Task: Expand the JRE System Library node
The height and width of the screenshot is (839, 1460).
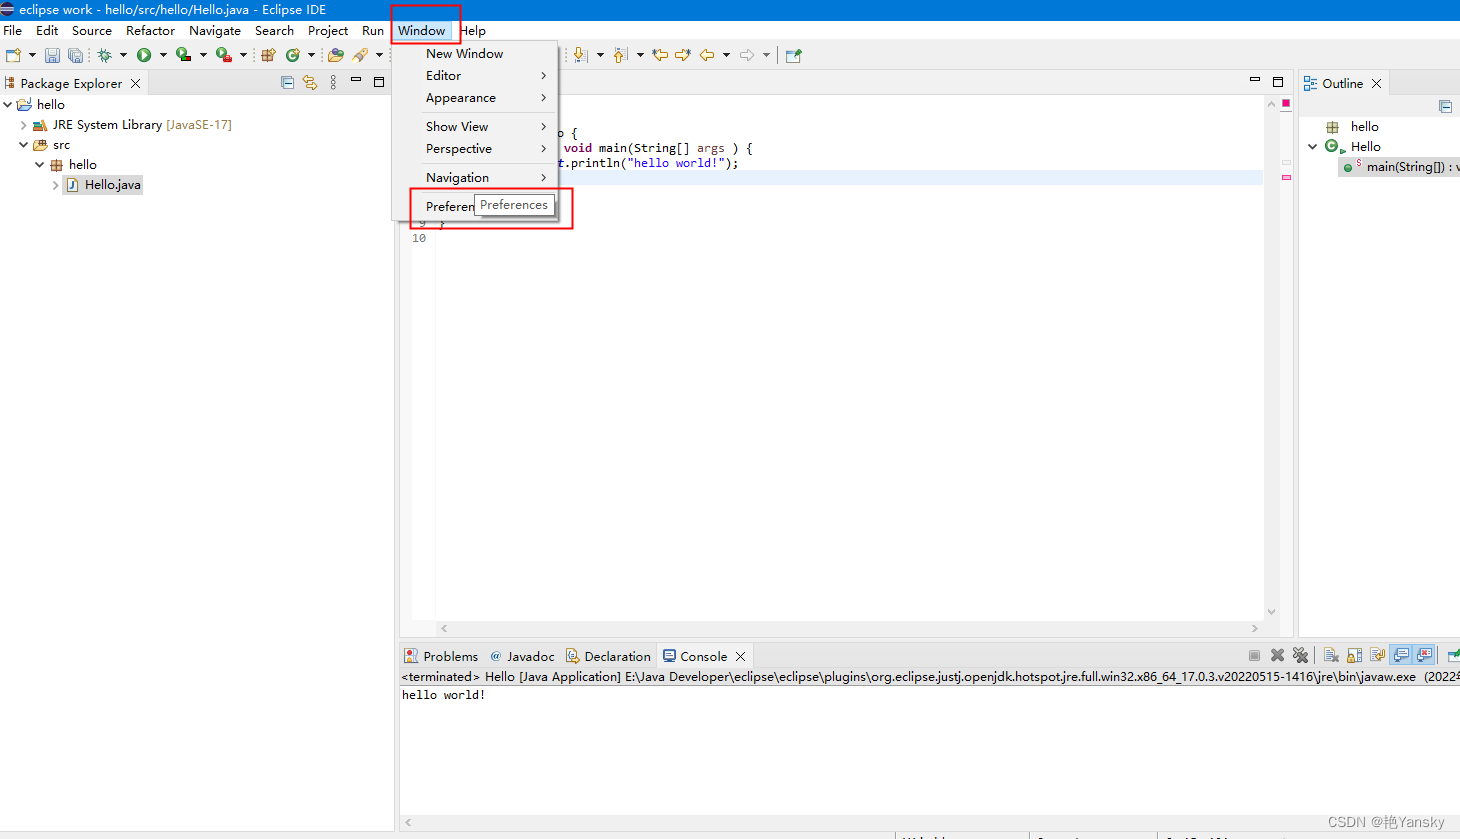Action: point(22,124)
